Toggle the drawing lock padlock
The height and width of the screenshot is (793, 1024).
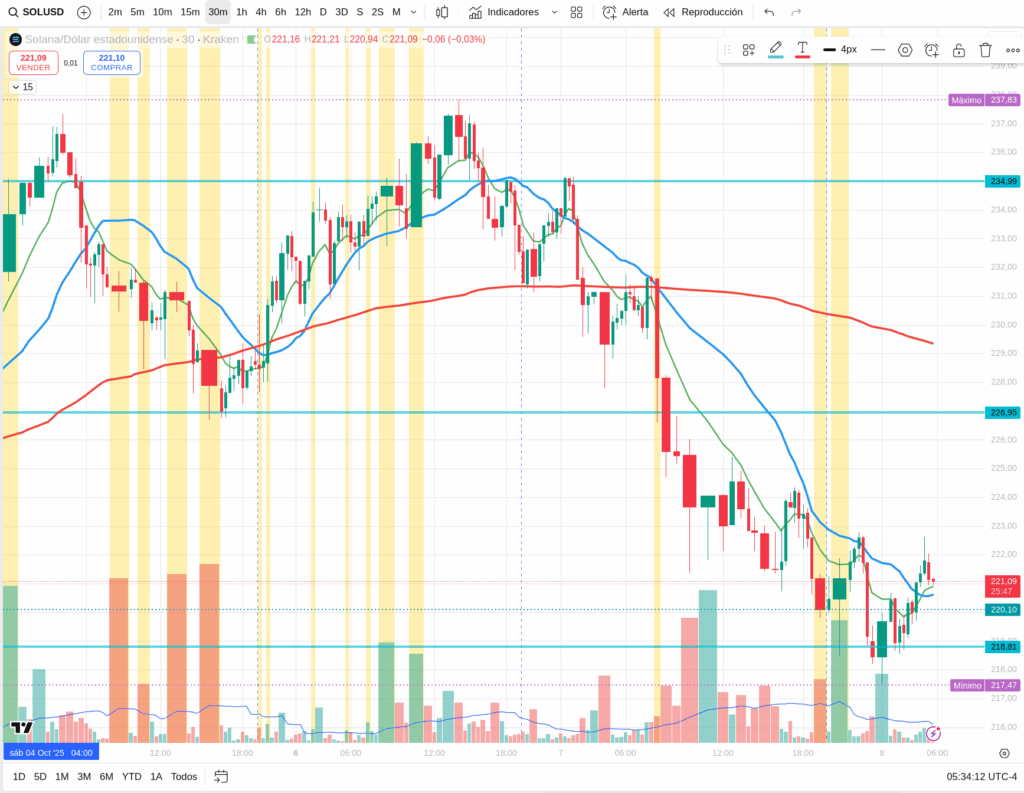[x=959, y=49]
